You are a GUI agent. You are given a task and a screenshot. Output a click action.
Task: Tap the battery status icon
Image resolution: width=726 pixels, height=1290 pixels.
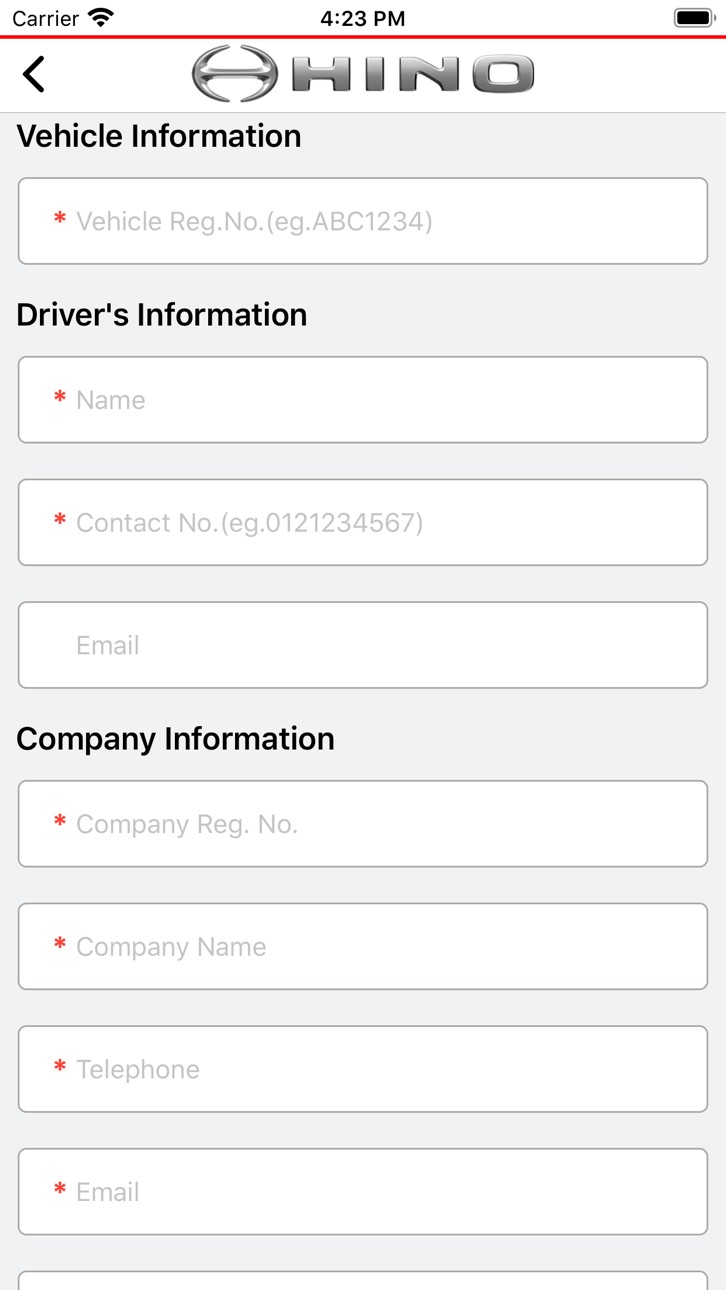pos(693,18)
